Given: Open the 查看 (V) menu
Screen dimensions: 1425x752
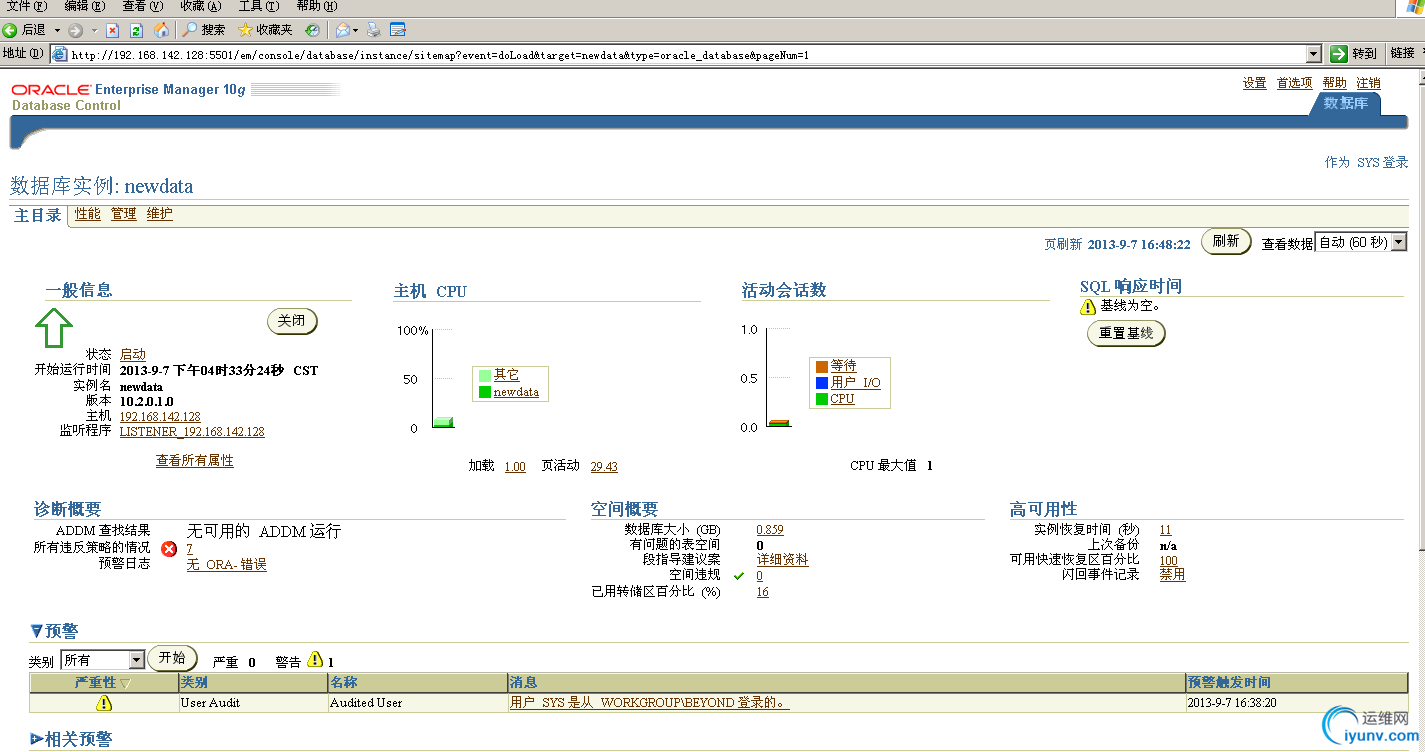Looking at the screenshot, I should [141, 6].
